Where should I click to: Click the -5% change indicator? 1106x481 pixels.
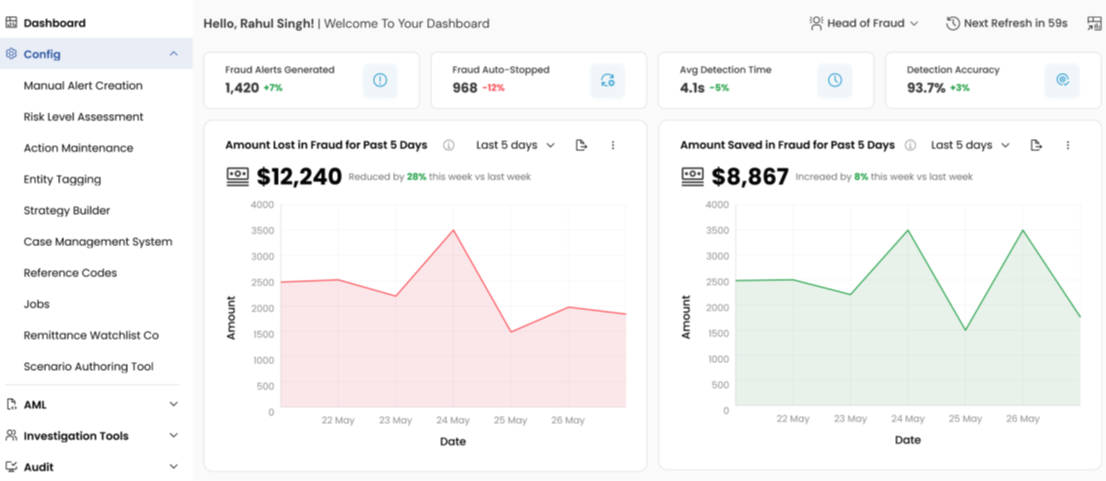[719, 88]
